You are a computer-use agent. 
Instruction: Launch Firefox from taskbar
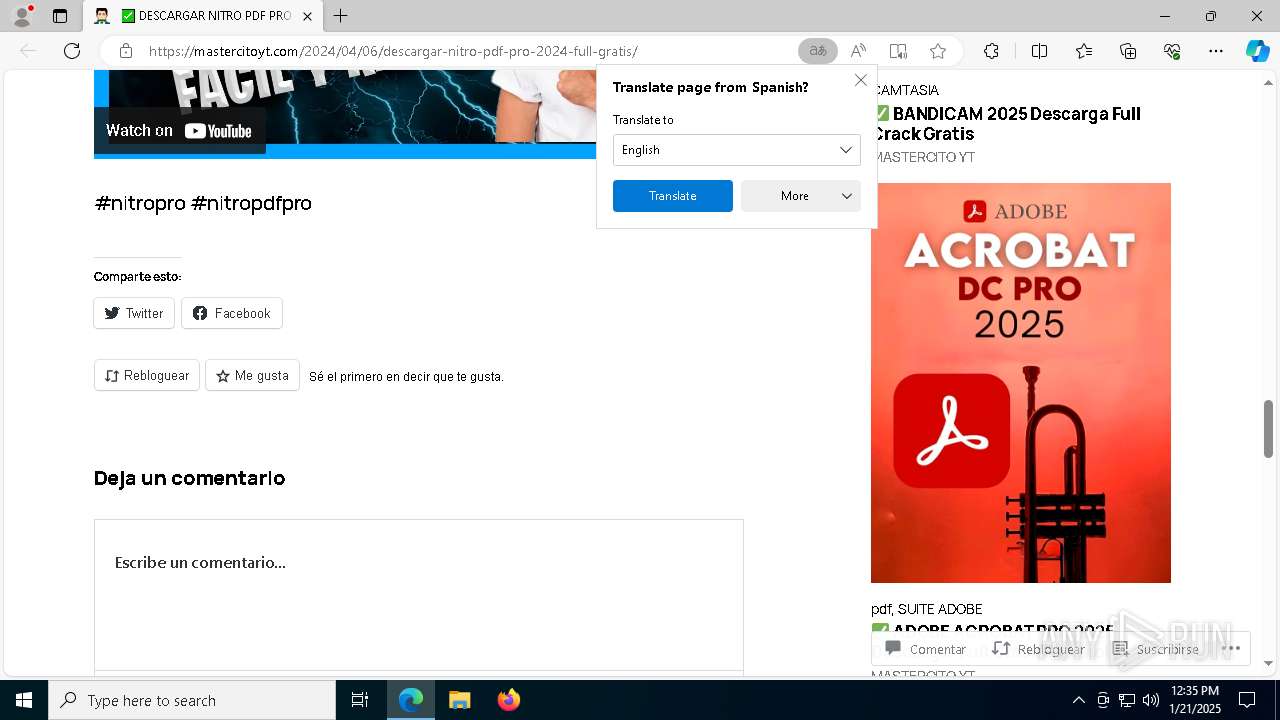pos(508,700)
